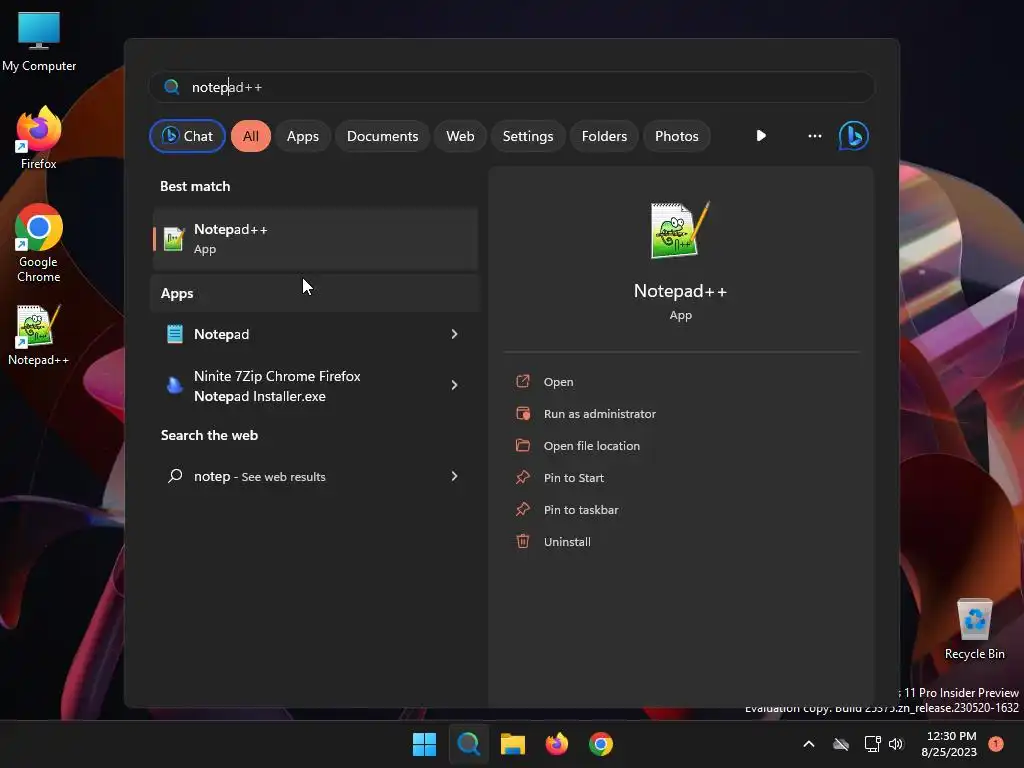Select the Recycle Bin desktop icon
The height and width of the screenshot is (768, 1024).
pos(974,630)
